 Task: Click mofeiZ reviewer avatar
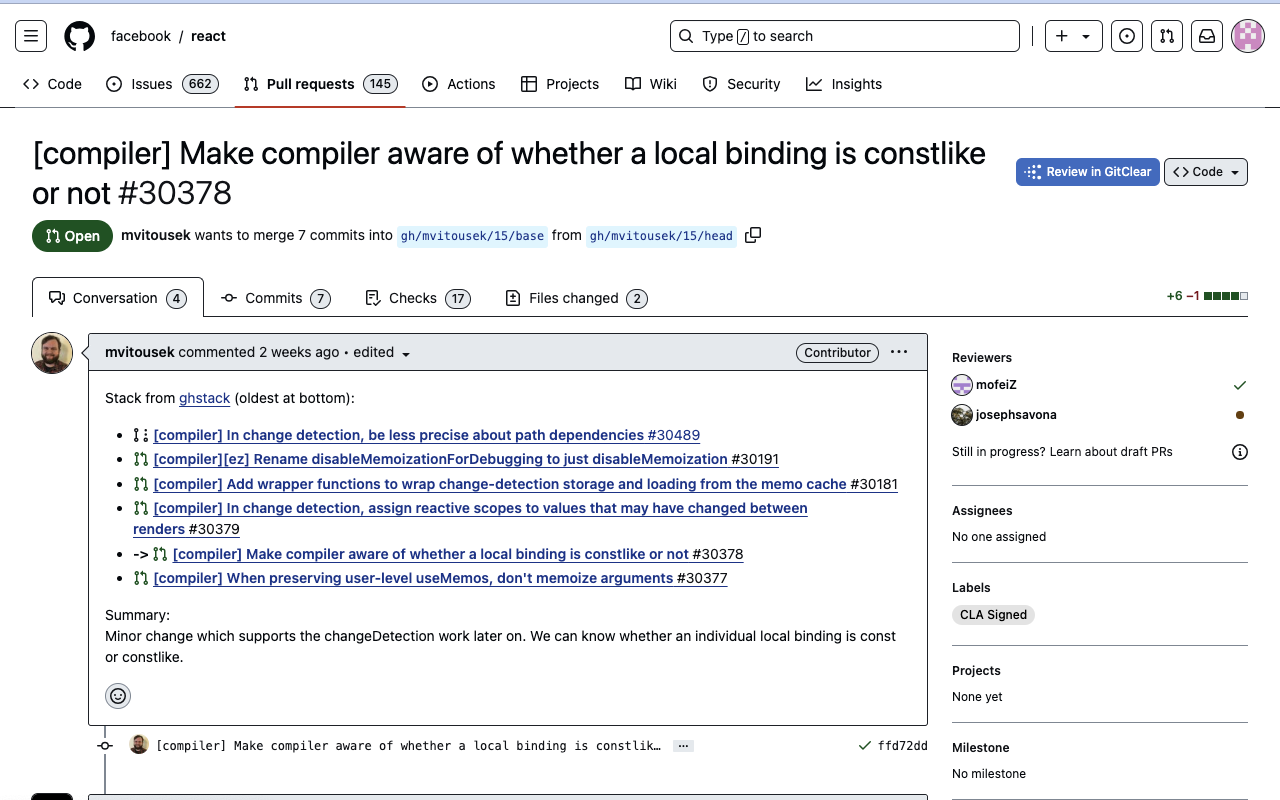click(962, 385)
